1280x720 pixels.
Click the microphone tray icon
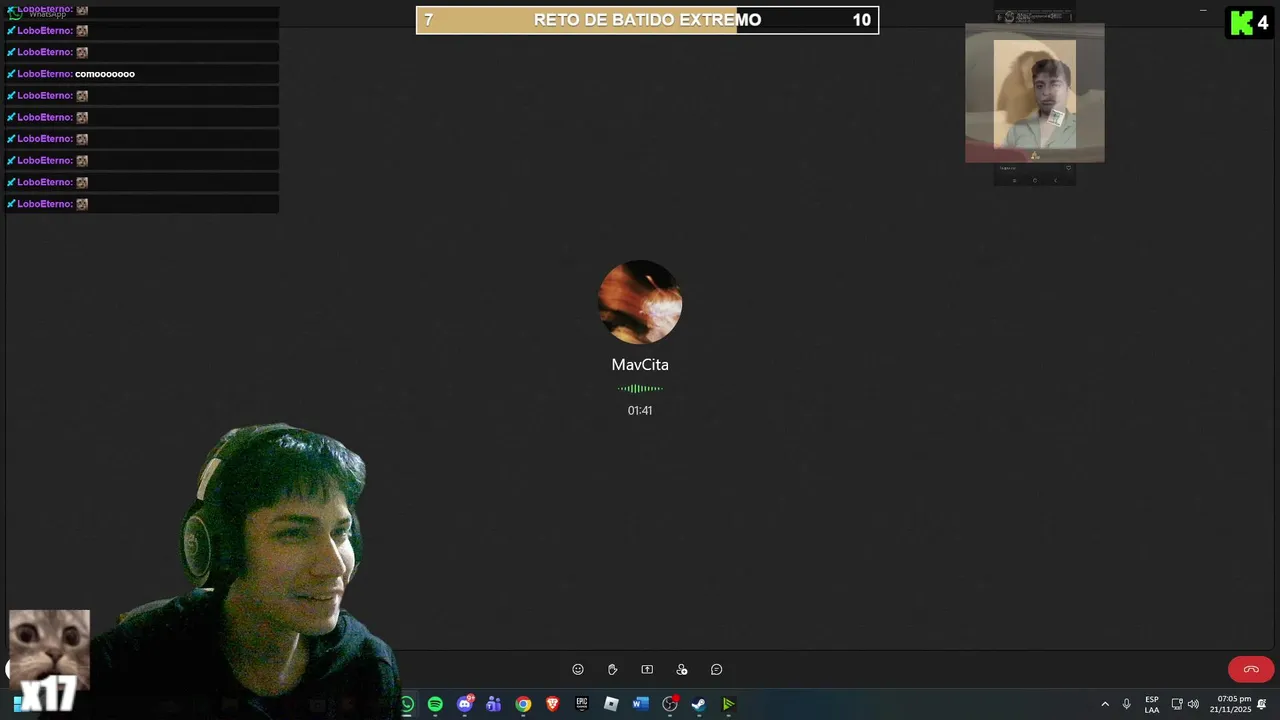[1127, 704]
